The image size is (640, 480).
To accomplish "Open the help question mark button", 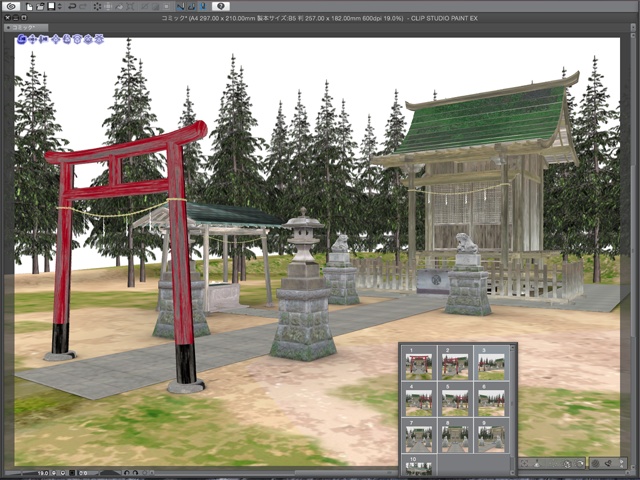I will click(221, 6).
